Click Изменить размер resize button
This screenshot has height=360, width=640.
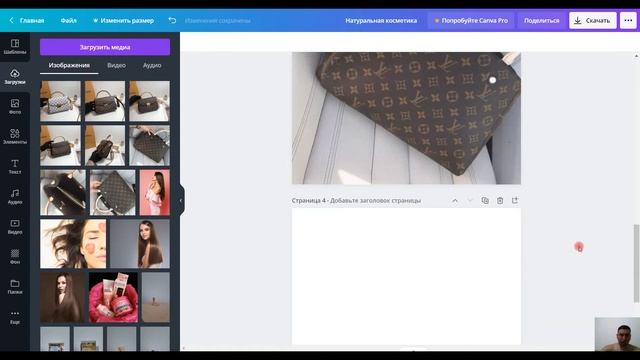click(x=123, y=20)
